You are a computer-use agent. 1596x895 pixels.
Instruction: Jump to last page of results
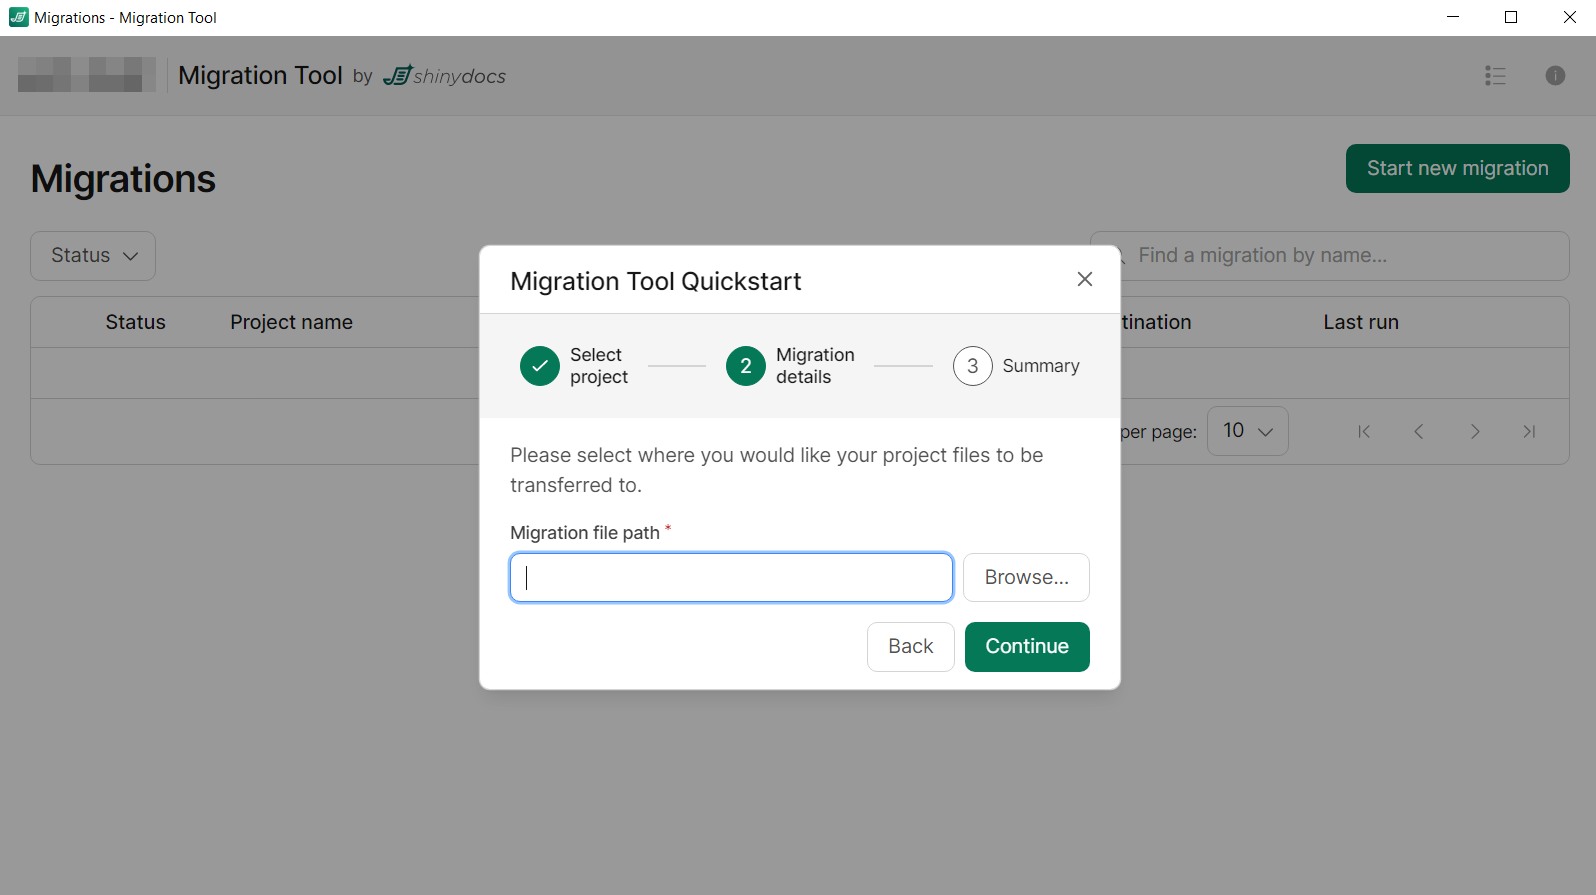pyautogui.click(x=1529, y=432)
